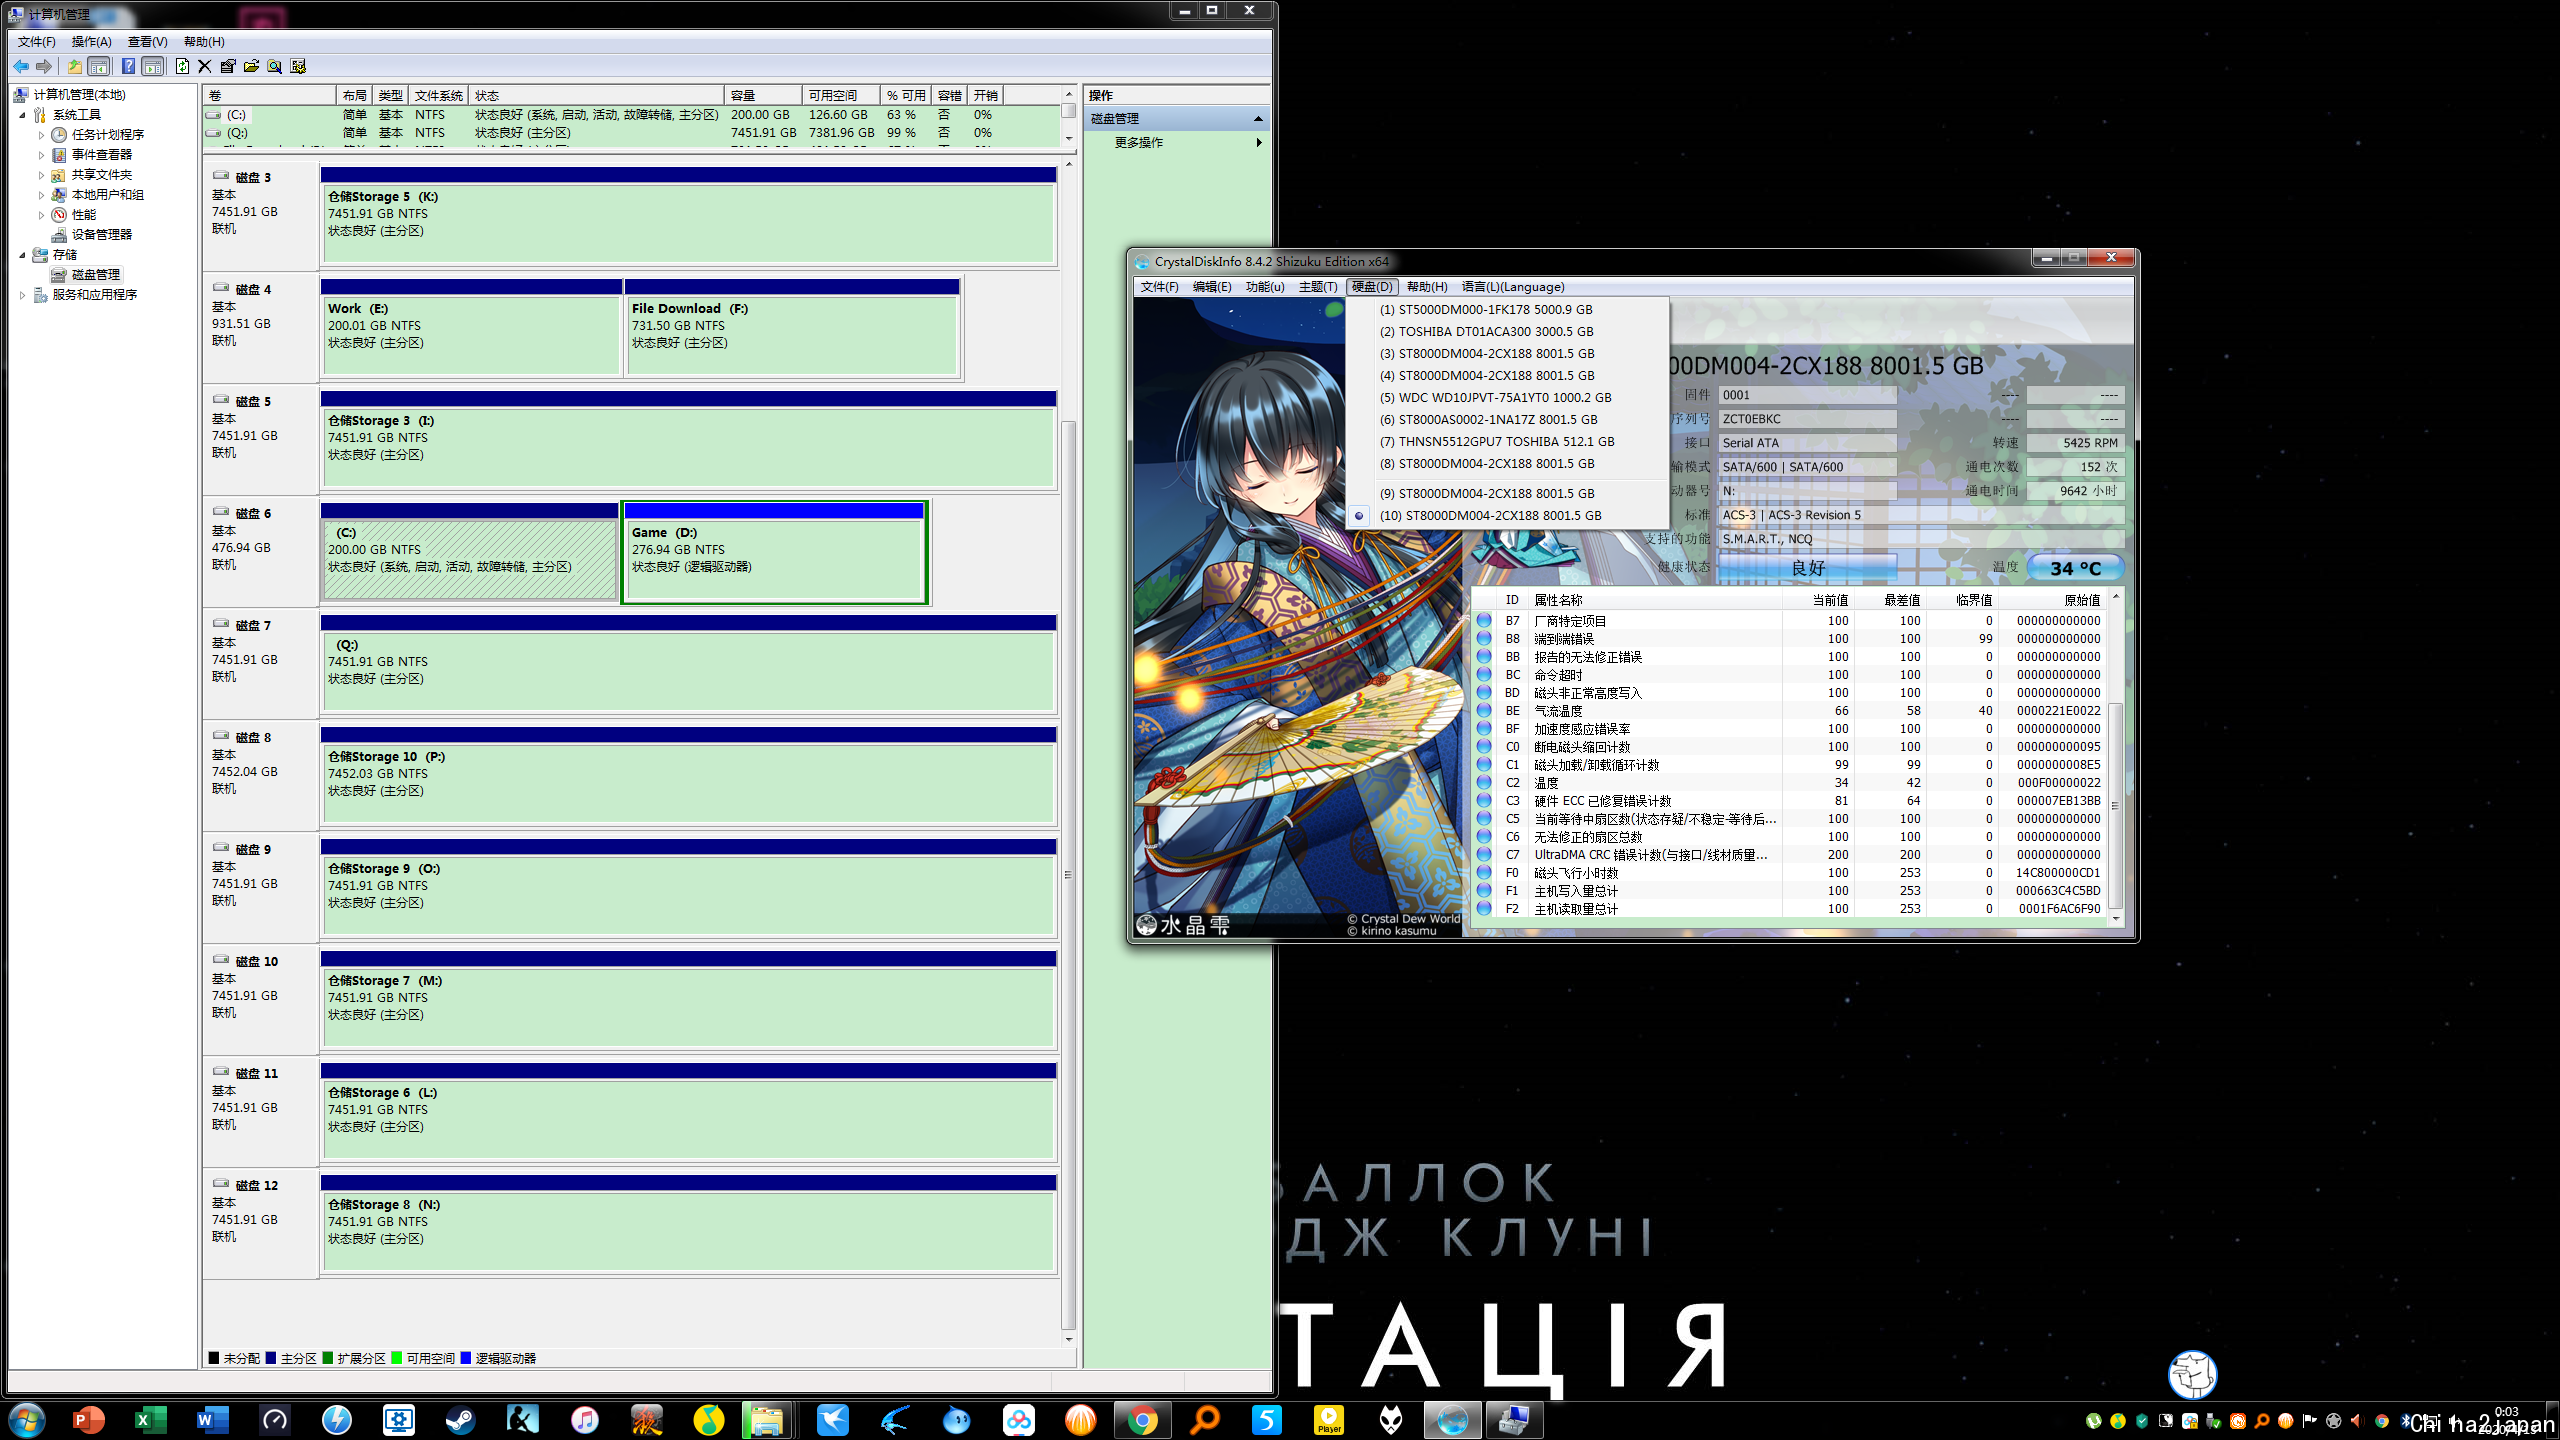This screenshot has height=1440, width=2560.
Task: Expand the 任务计划程序 tree node
Action: pos(41,135)
